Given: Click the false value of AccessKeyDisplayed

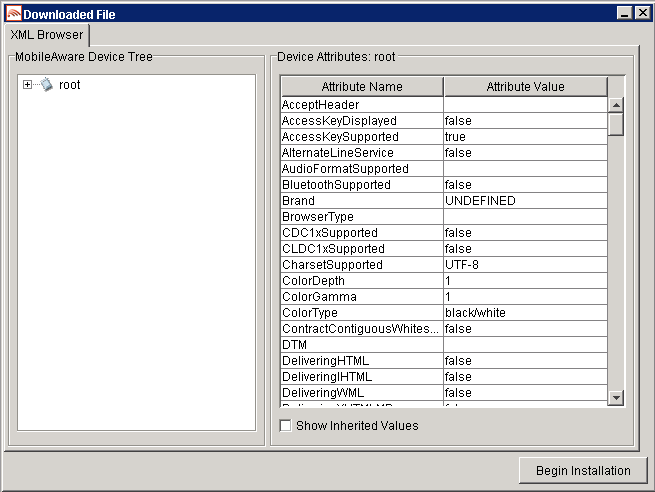Looking at the screenshot, I should coord(526,121).
